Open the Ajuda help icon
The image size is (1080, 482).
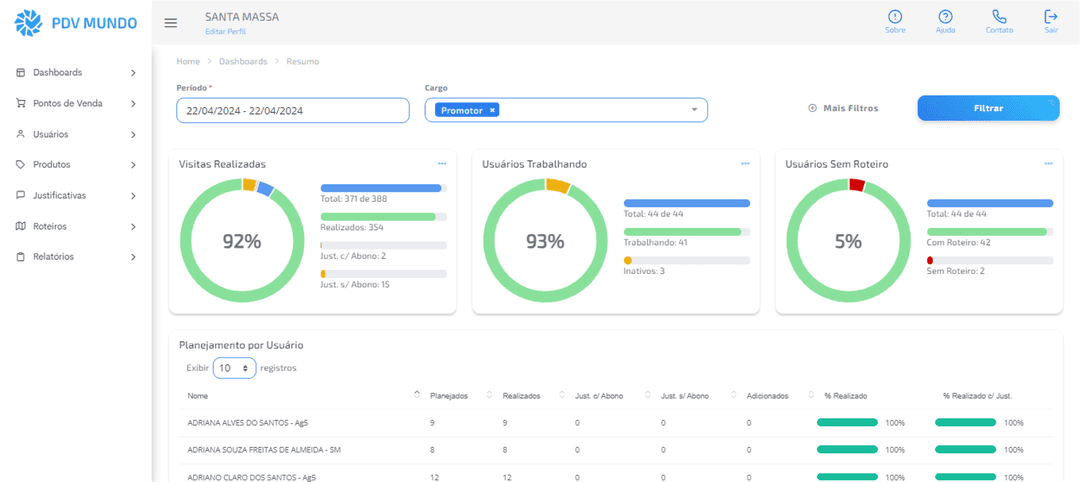(x=945, y=17)
